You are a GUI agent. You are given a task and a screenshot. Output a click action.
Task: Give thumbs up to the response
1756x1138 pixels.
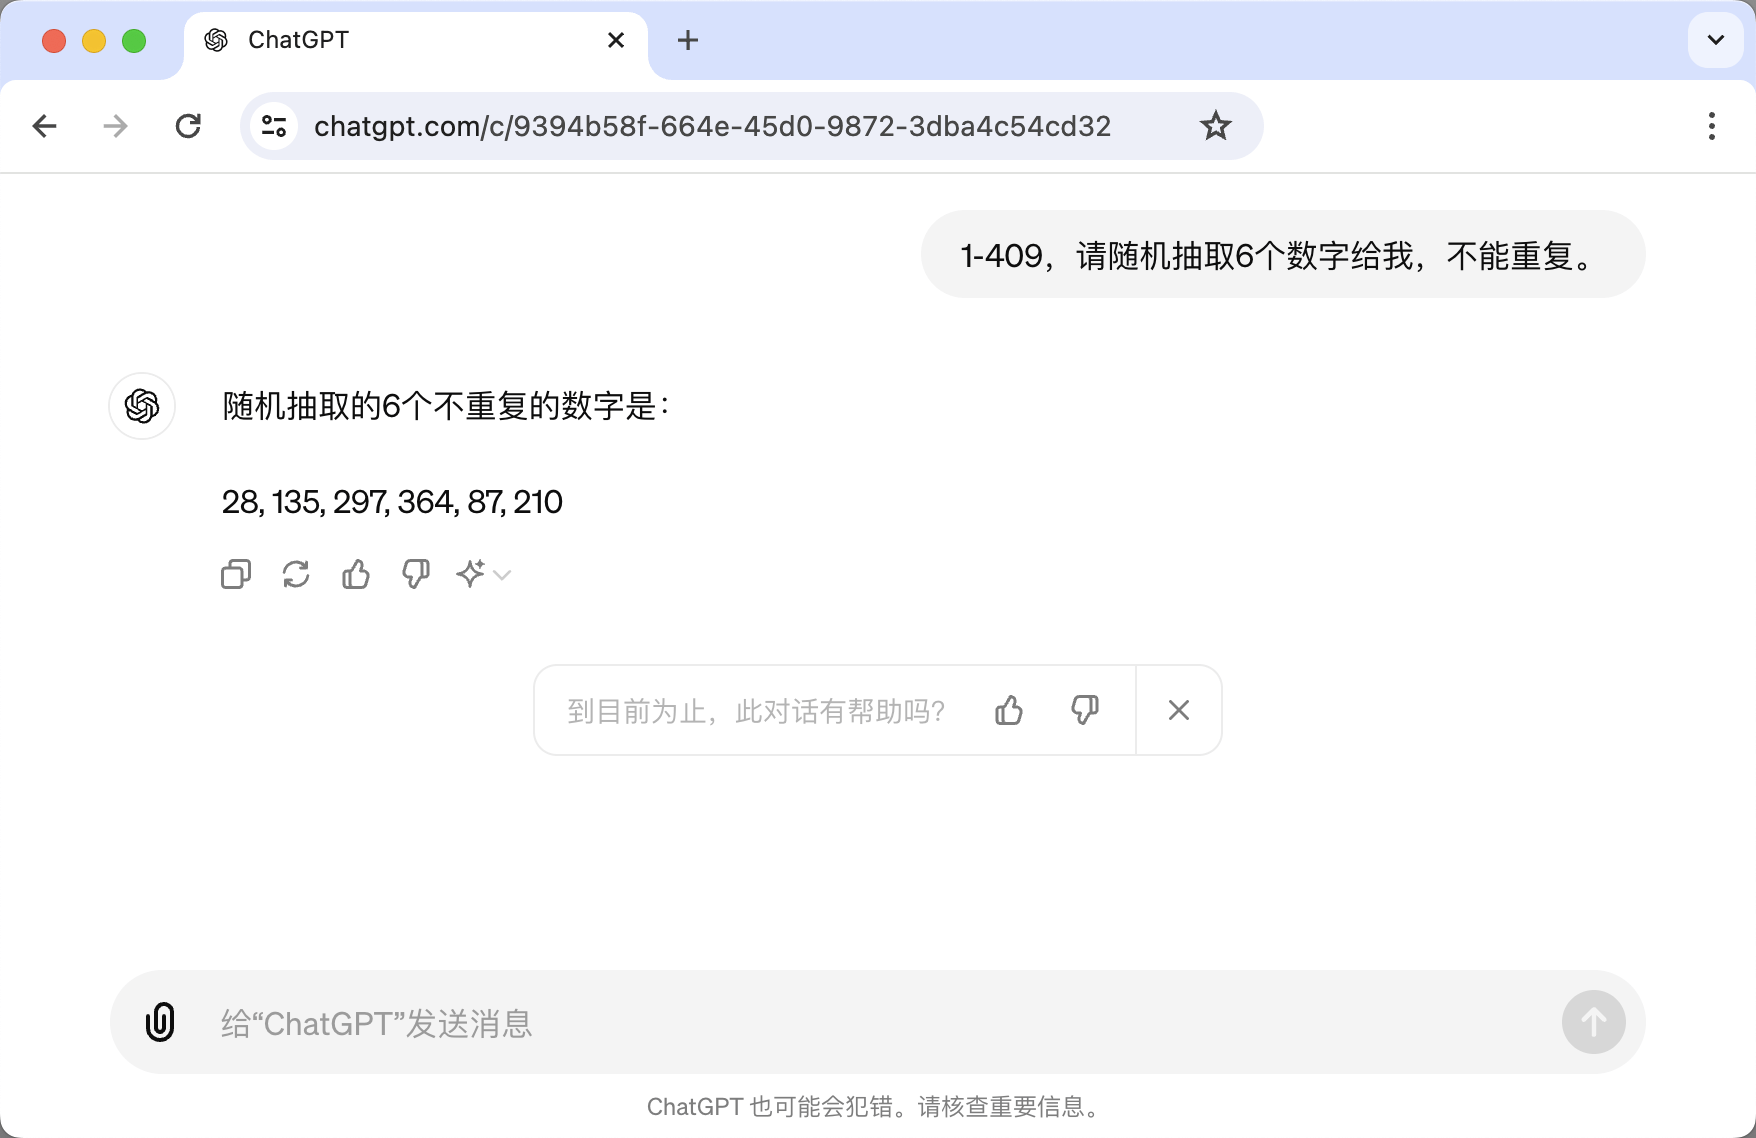pos(356,574)
